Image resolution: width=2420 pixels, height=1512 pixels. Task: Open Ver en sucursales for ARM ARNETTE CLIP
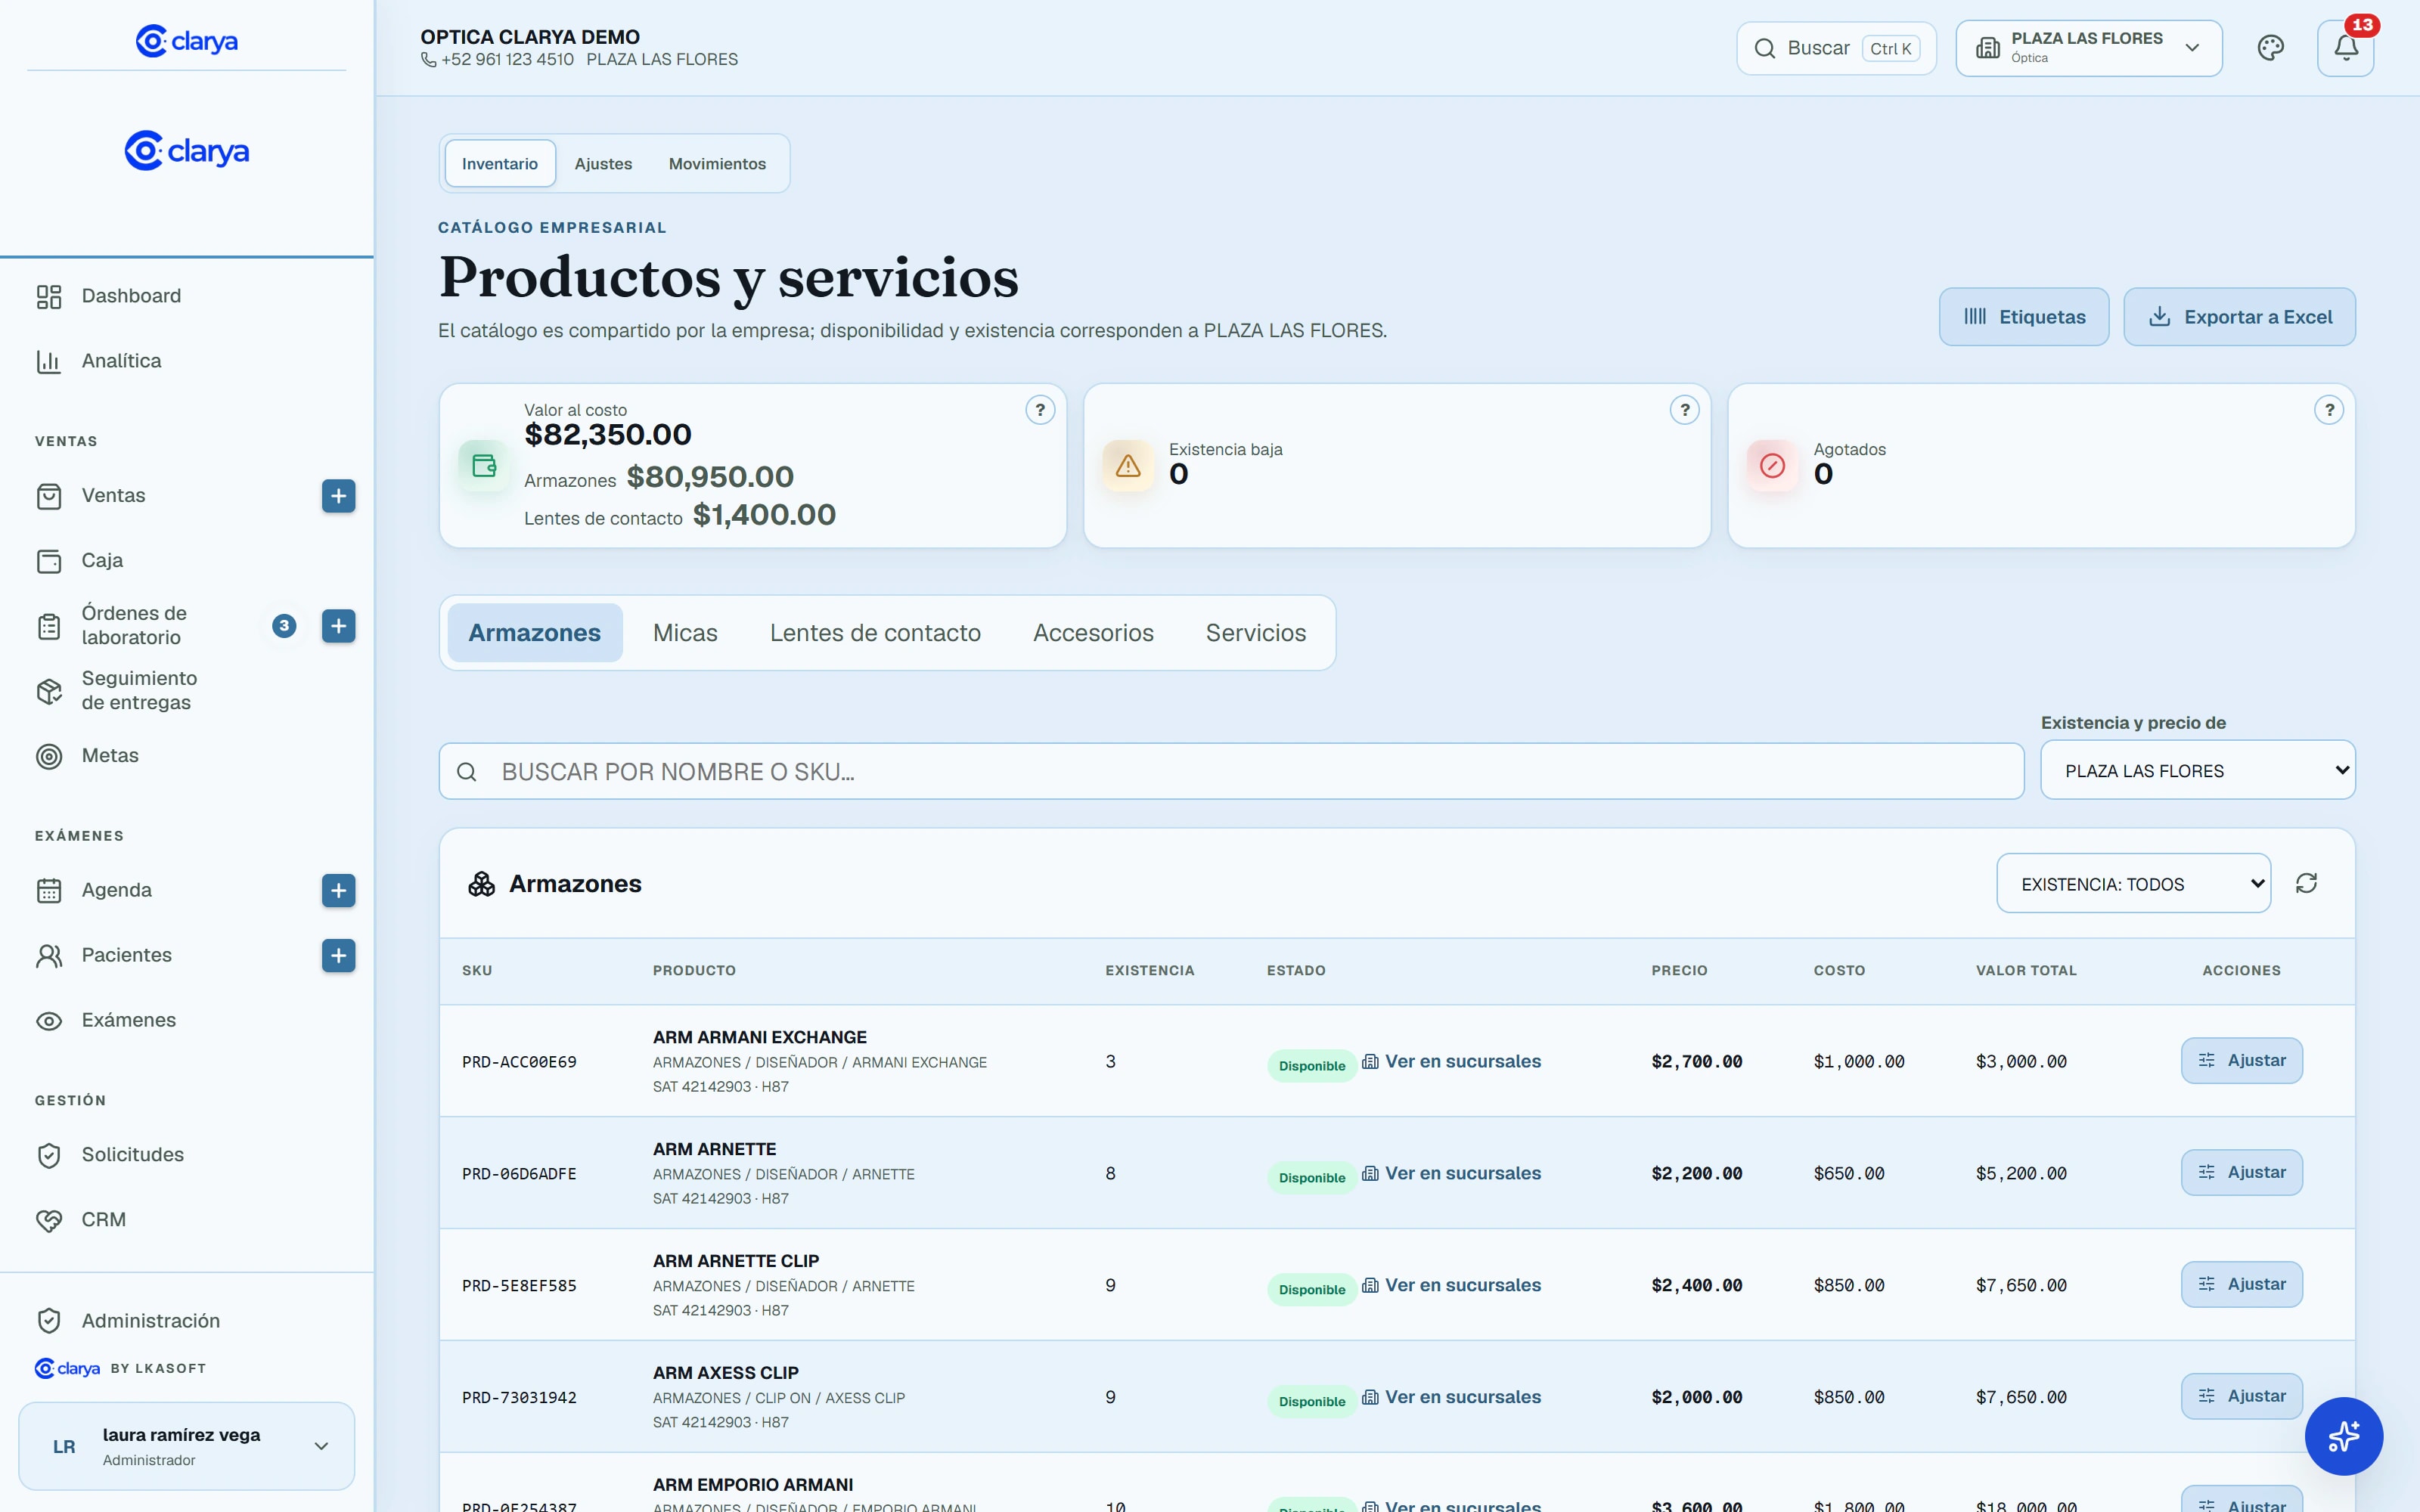tap(1451, 1285)
